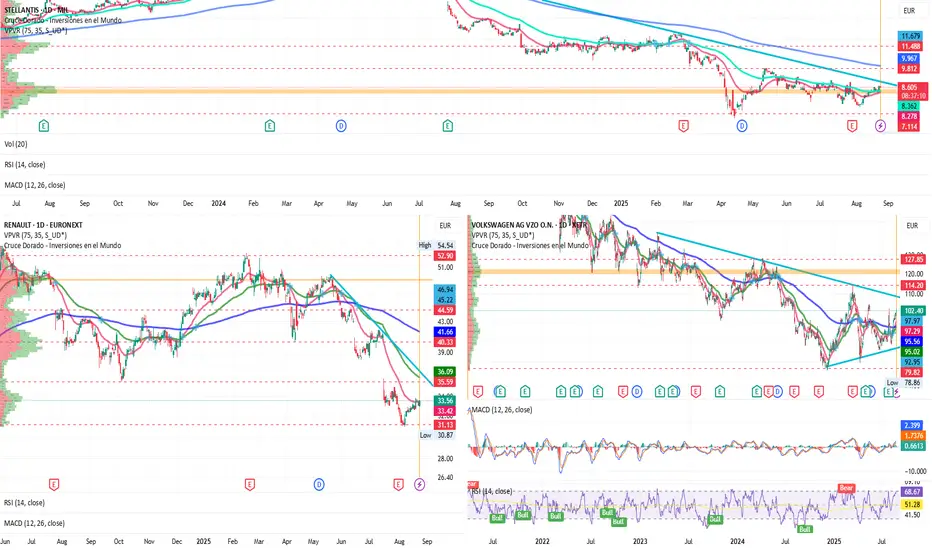Click the 8.605 current price label
The height and width of the screenshot is (550, 932).
pyautogui.click(x=912, y=87)
